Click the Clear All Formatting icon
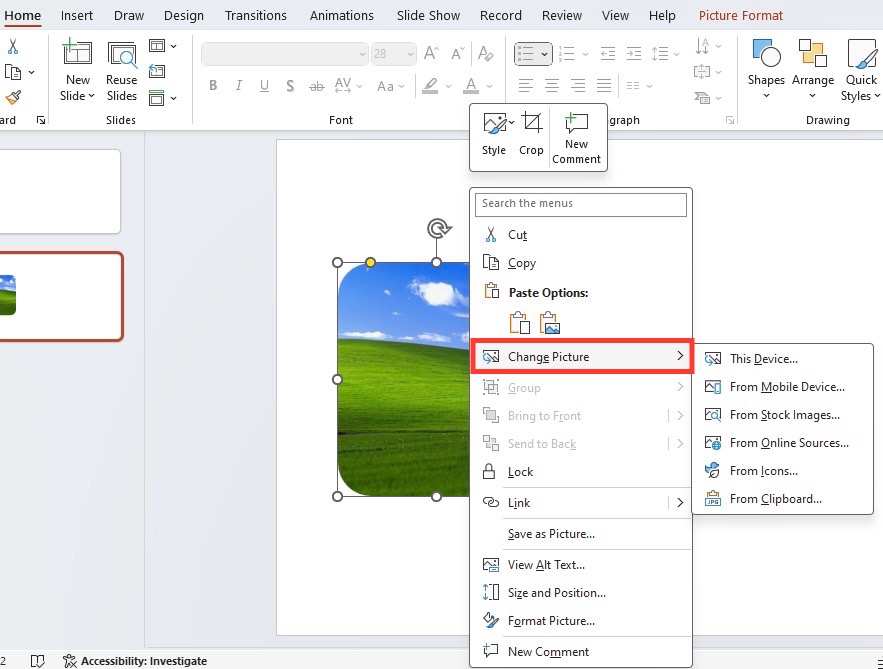The image size is (883, 669). pos(485,53)
